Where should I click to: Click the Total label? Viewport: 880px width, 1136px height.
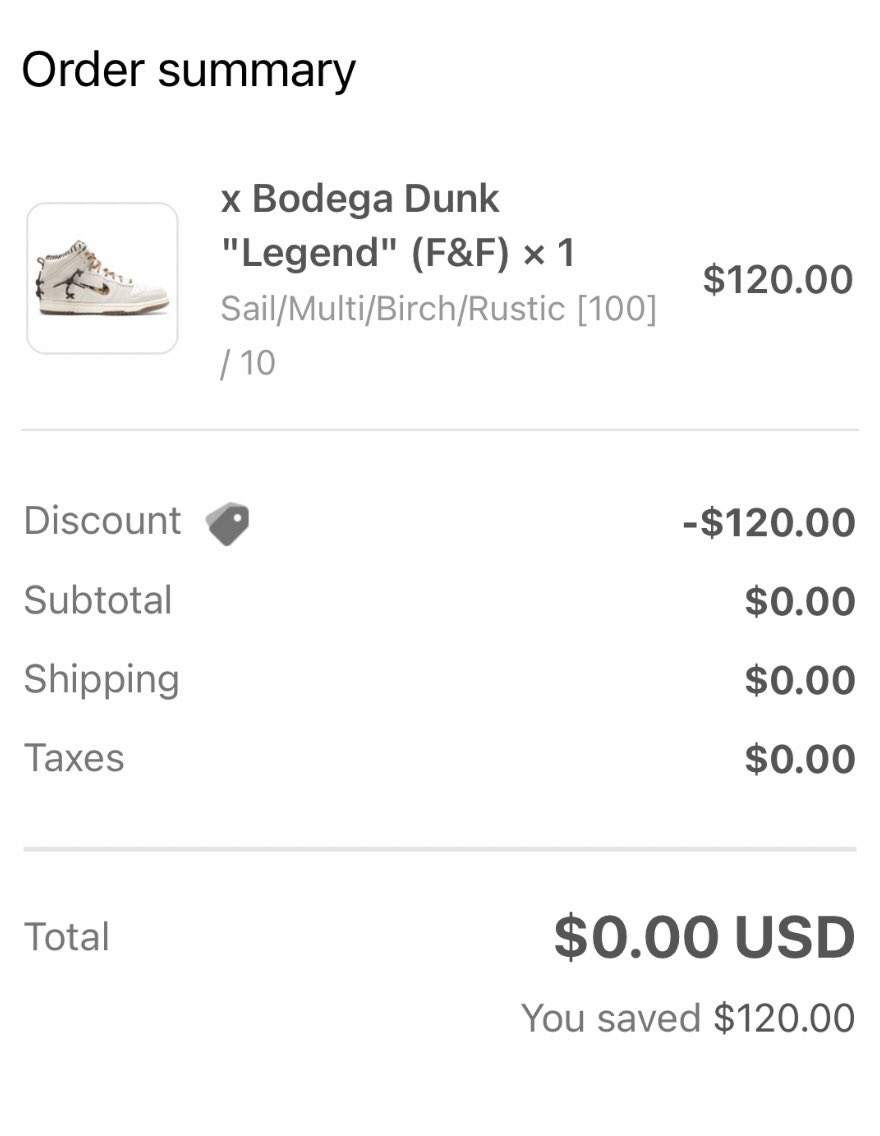(x=67, y=936)
